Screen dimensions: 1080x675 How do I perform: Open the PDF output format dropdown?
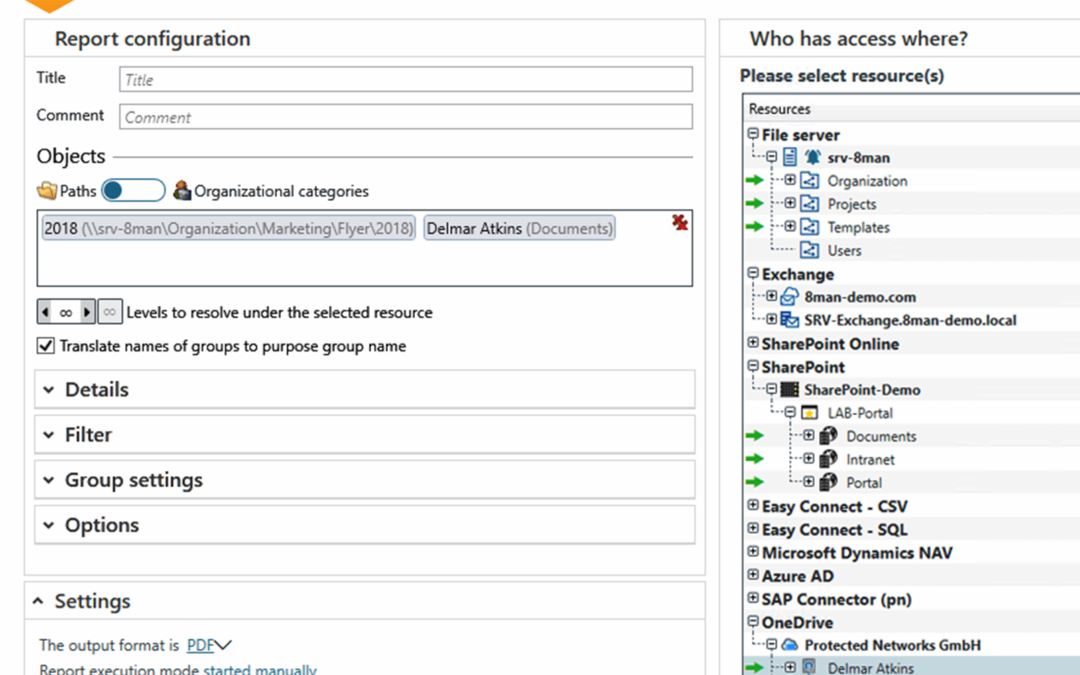click(209, 645)
